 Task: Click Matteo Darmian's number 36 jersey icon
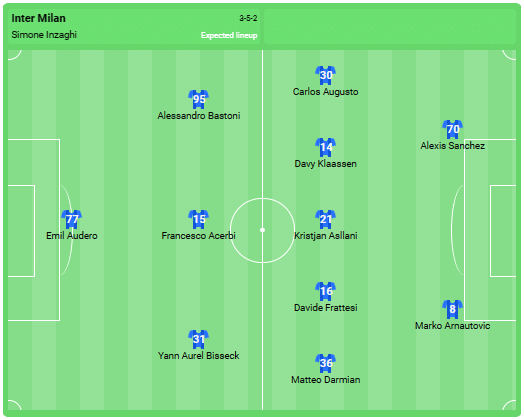coord(325,363)
